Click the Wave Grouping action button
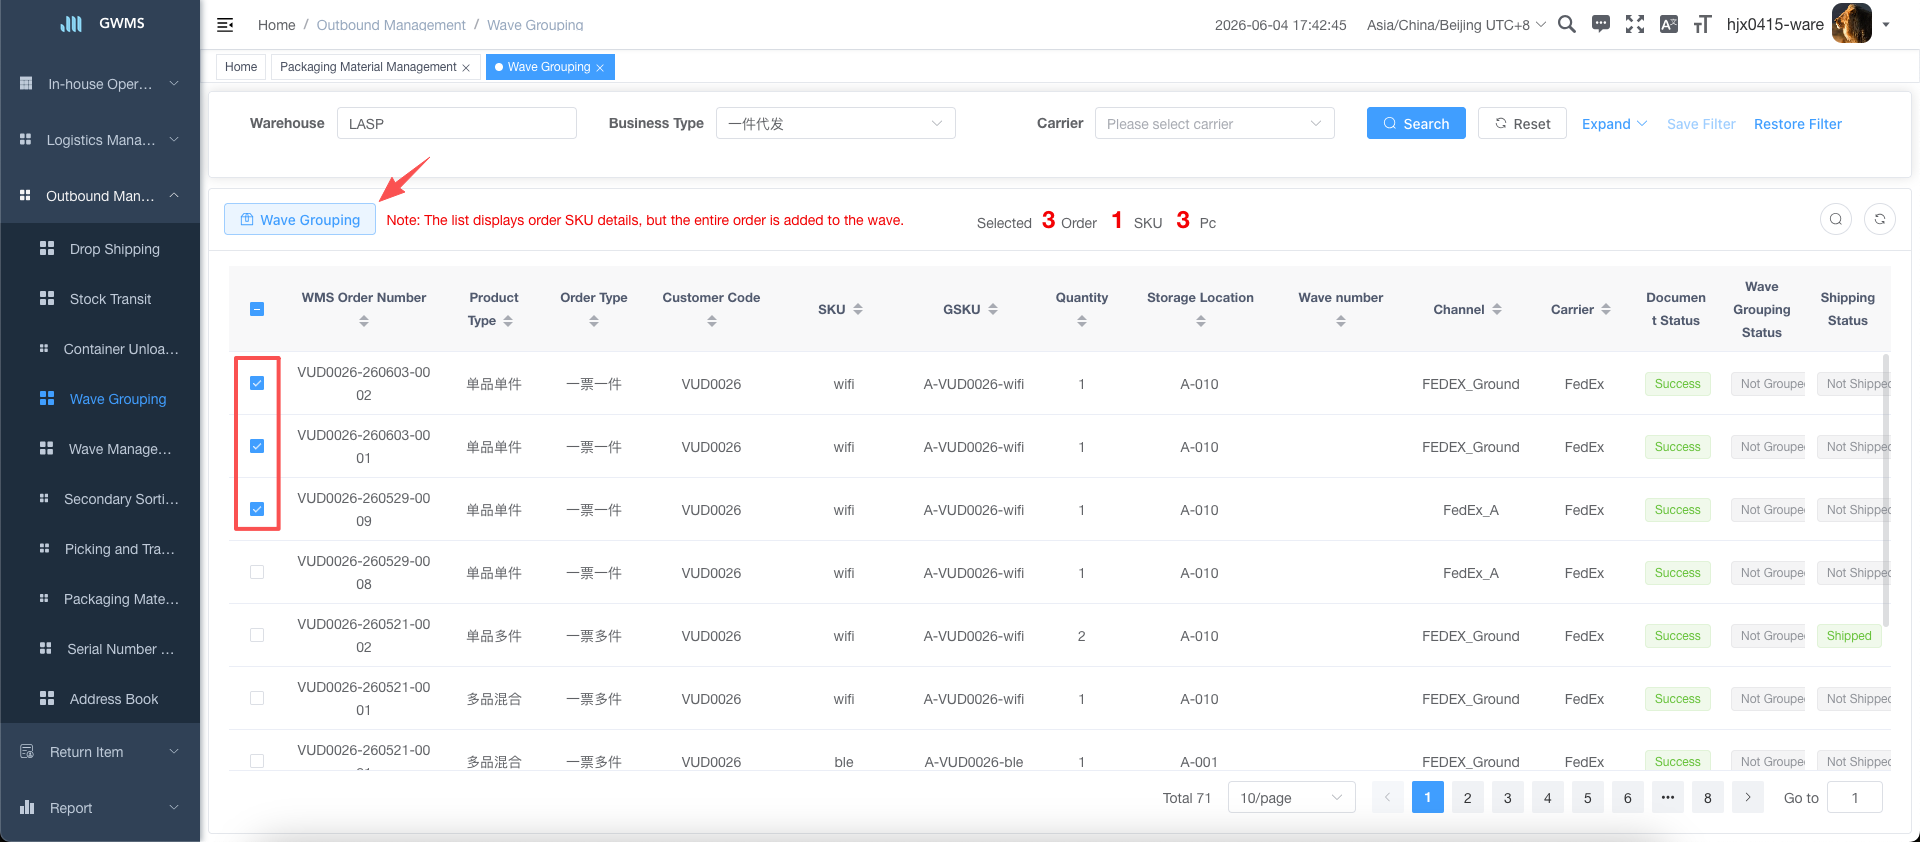1920x842 pixels. pos(300,219)
